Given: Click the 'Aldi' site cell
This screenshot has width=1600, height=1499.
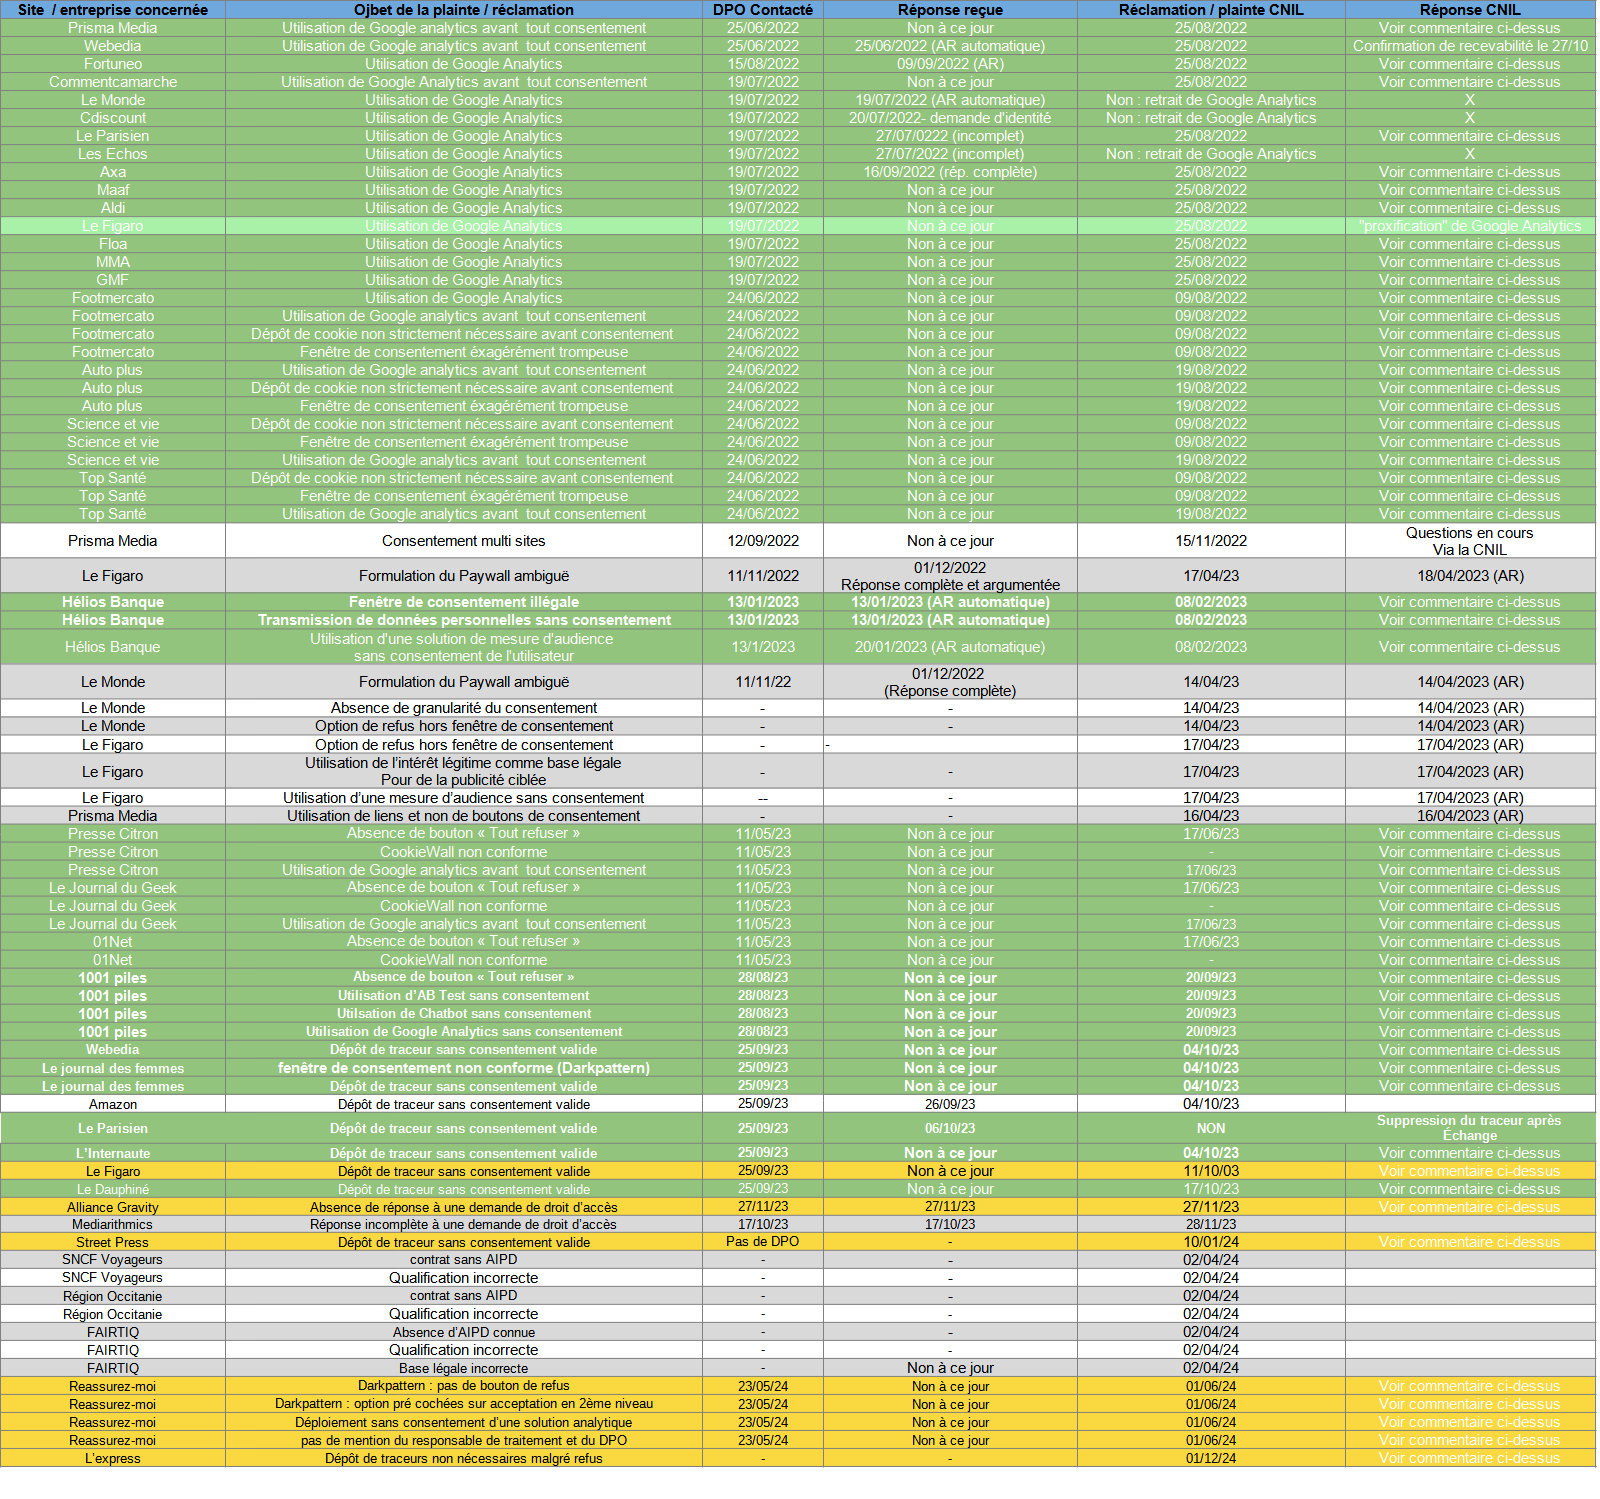Looking at the screenshot, I should [113, 208].
